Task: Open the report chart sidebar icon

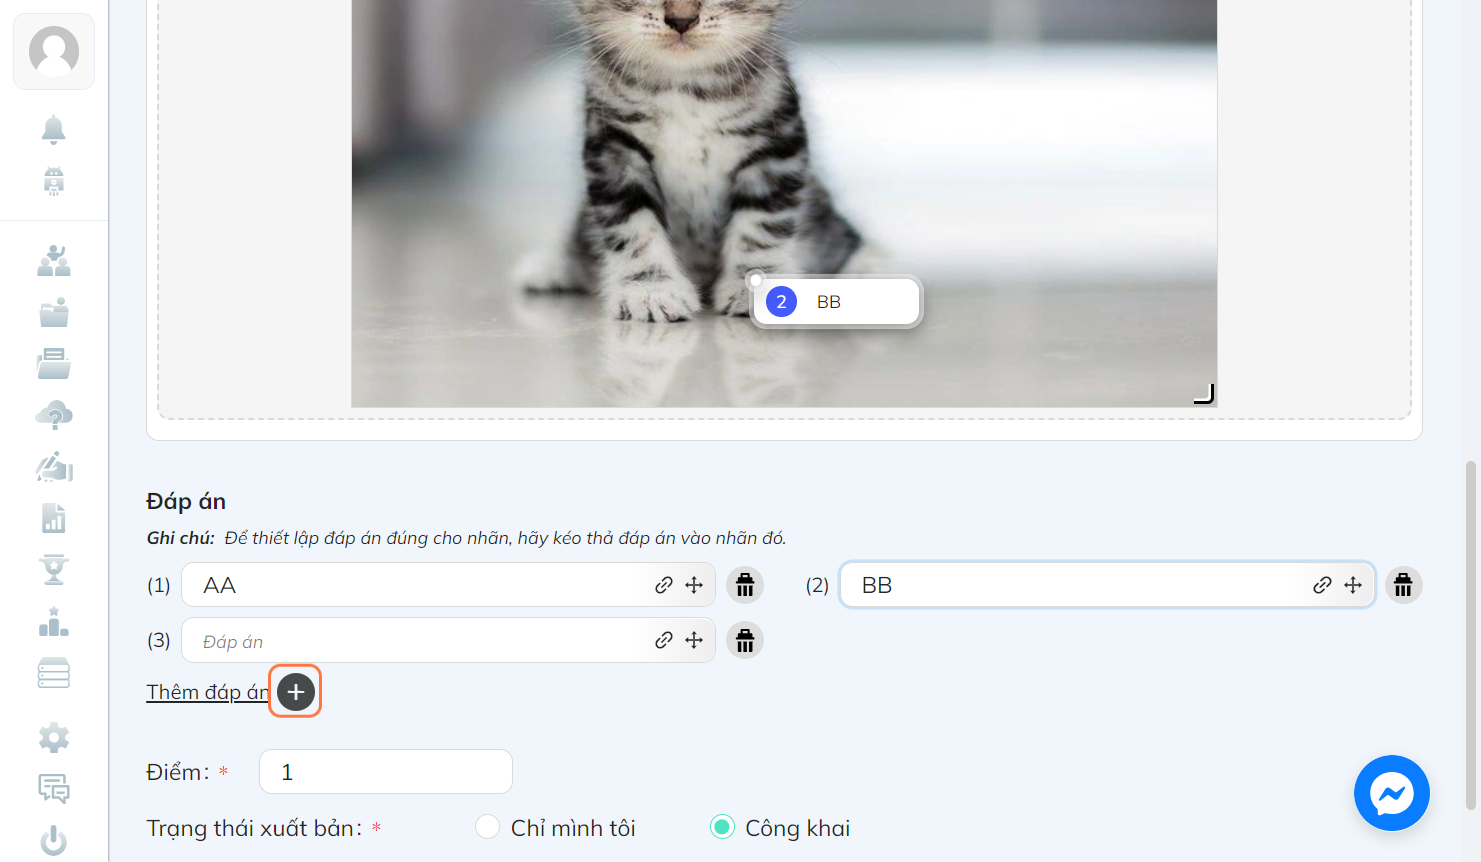Action: tap(54, 518)
